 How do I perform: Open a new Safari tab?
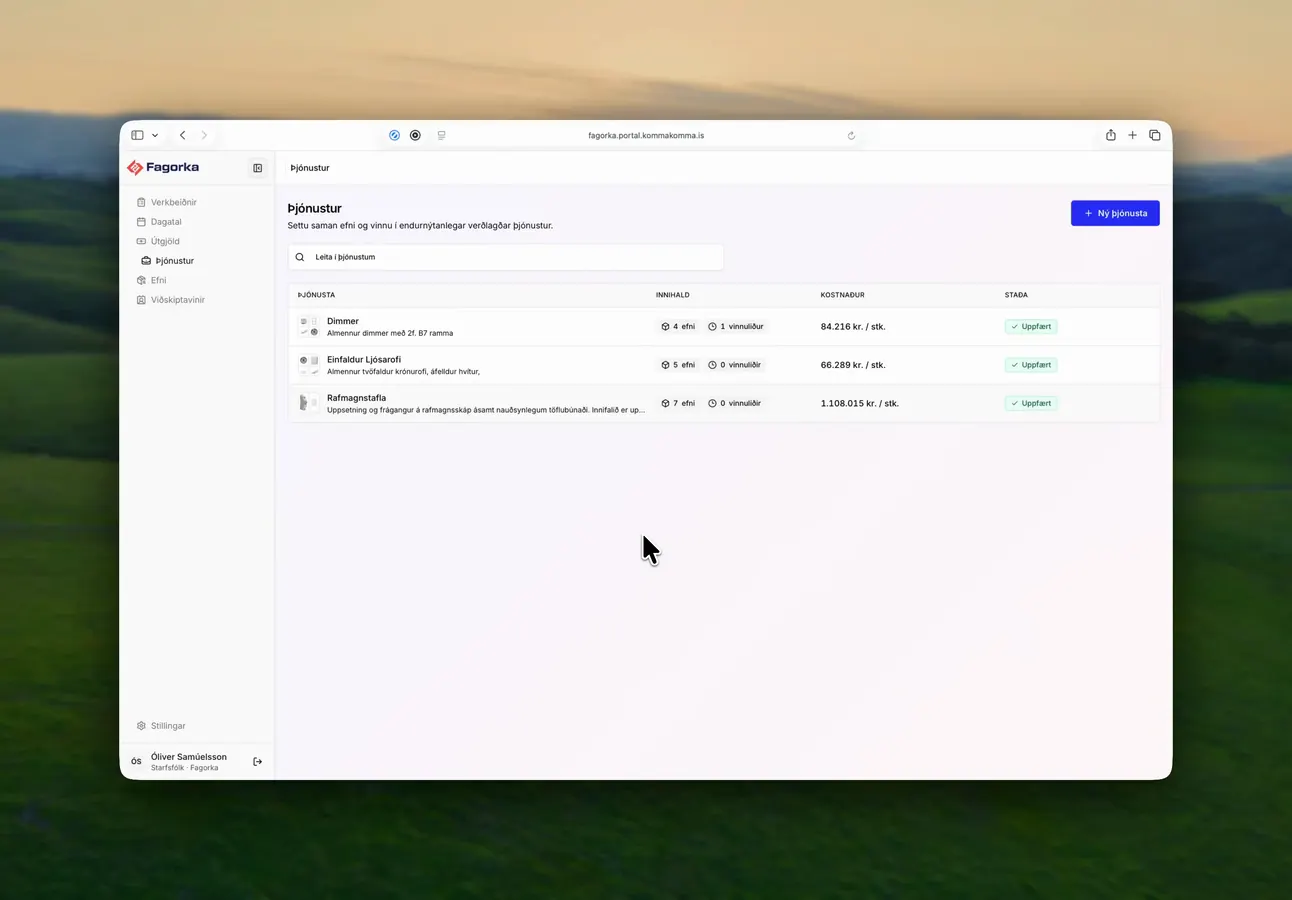1132,135
